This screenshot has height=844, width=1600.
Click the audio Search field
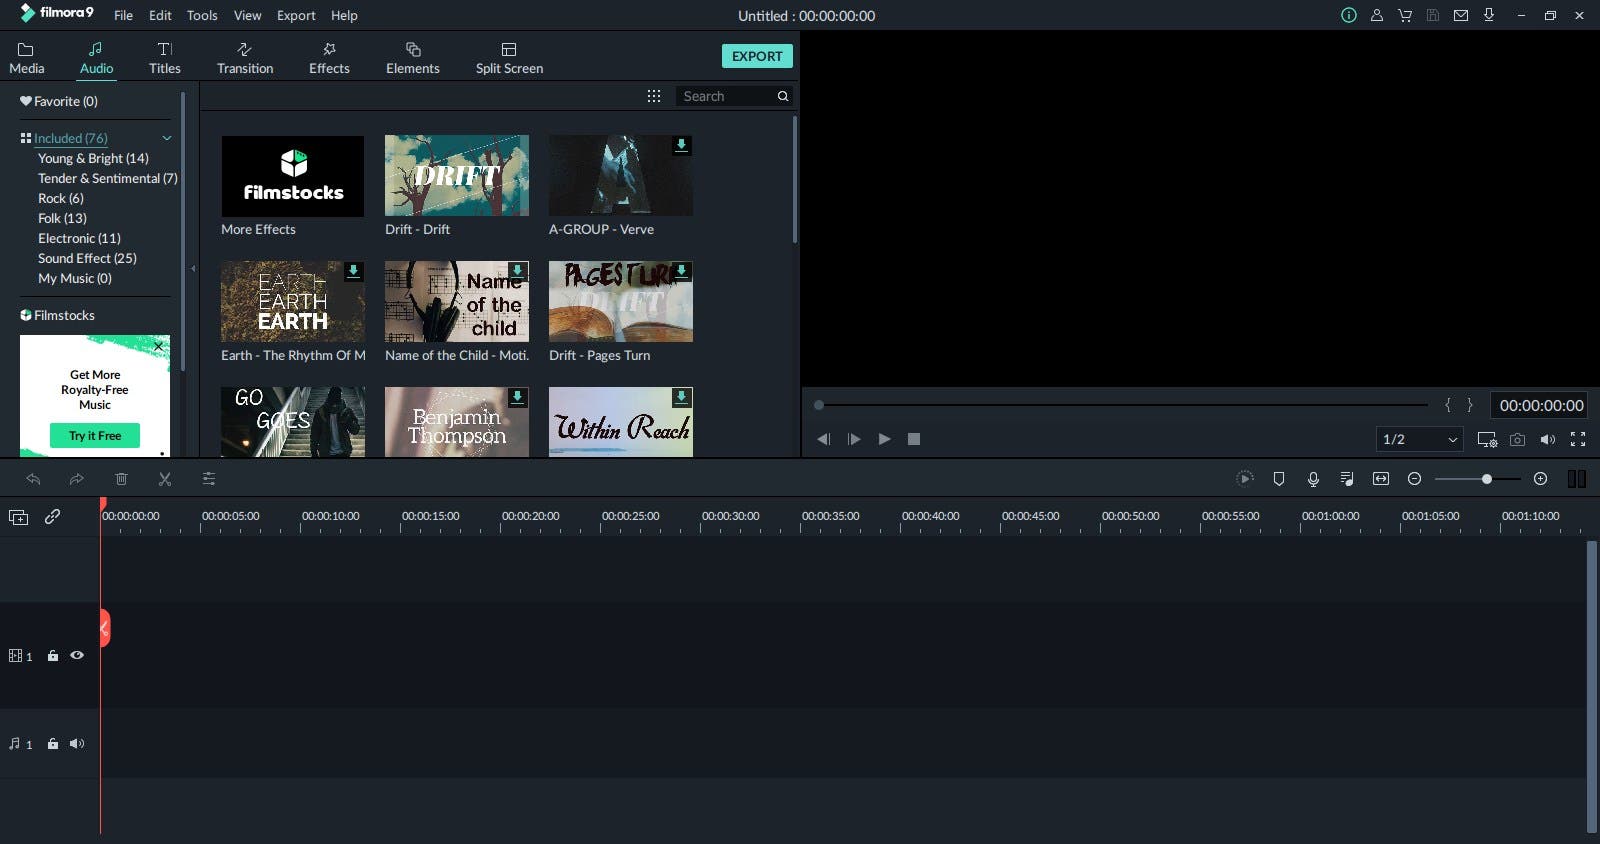pos(727,96)
